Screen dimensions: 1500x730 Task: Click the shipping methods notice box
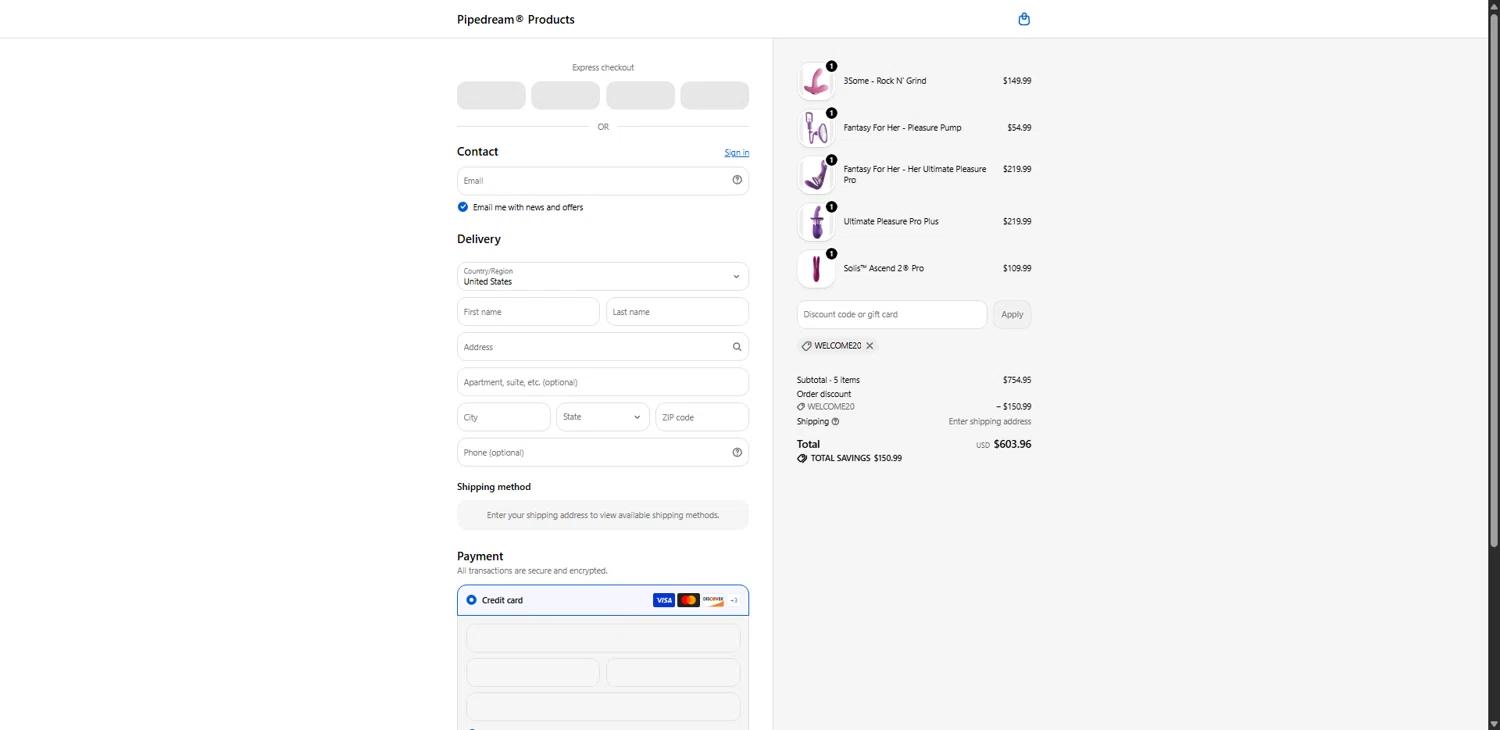(x=603, y=515)
